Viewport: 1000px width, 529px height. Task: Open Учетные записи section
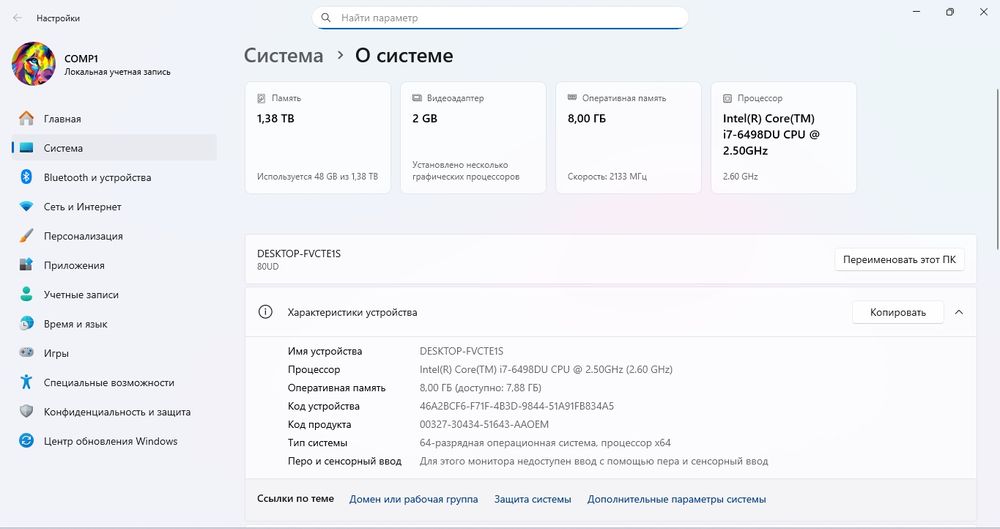(x=114, y=295)
